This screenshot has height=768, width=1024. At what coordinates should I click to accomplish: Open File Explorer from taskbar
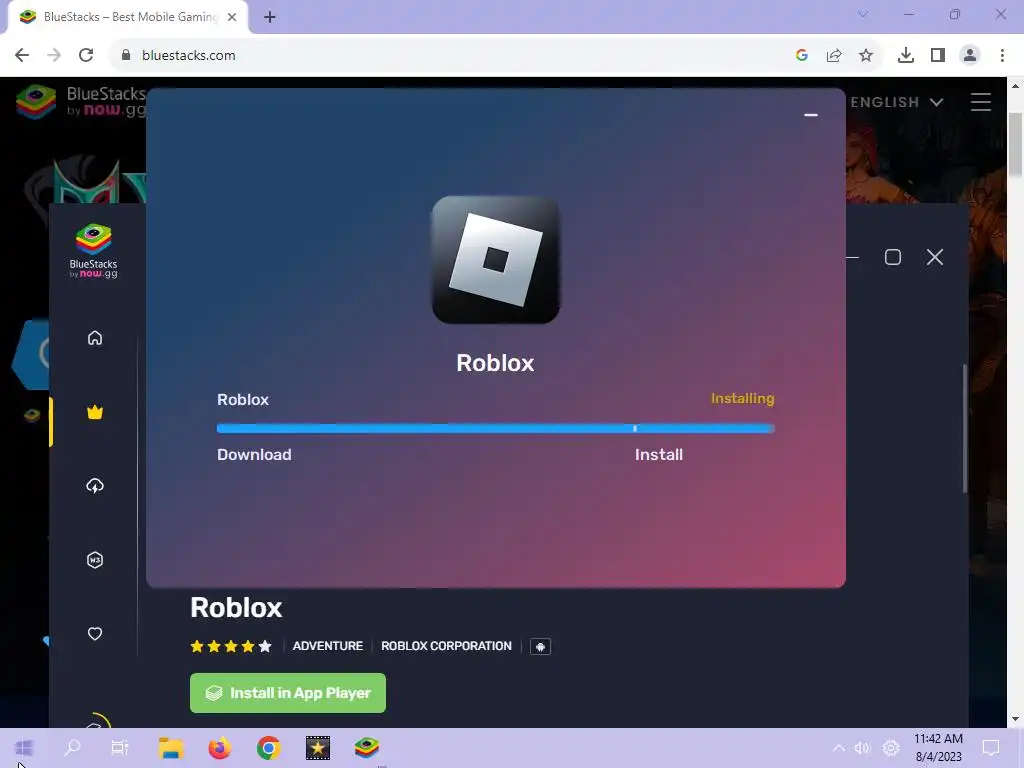coord(170,748)
